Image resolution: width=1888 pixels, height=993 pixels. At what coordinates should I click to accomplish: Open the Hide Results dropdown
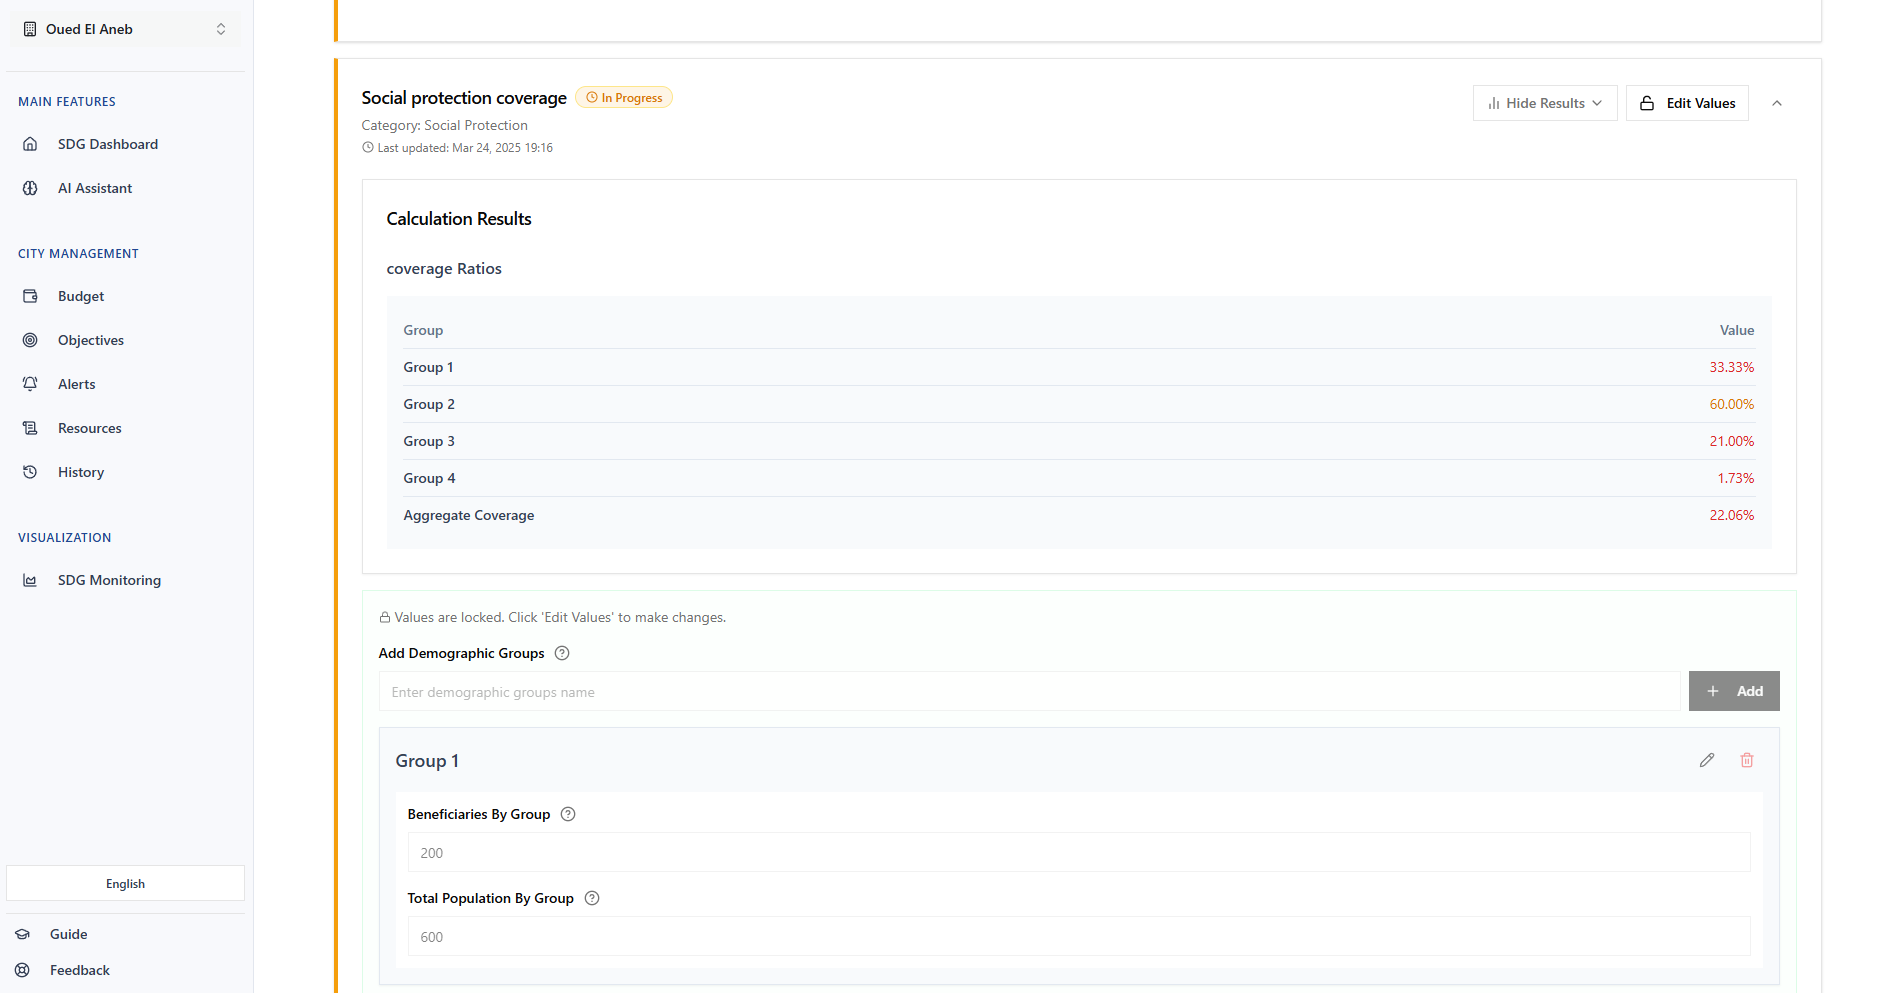1544,103
